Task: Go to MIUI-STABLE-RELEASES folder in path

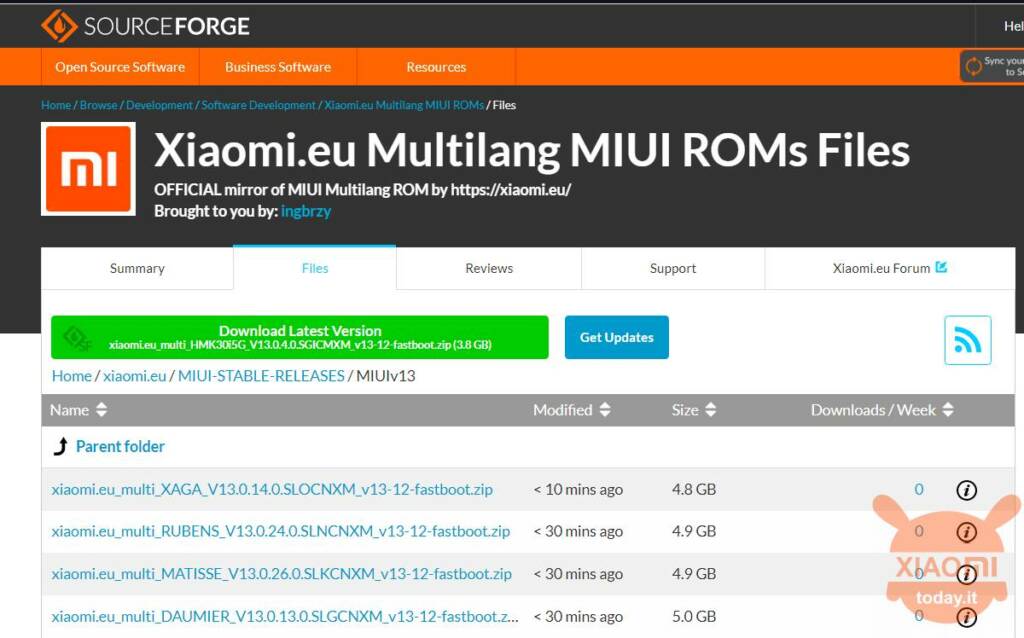Action: [261, 376]
